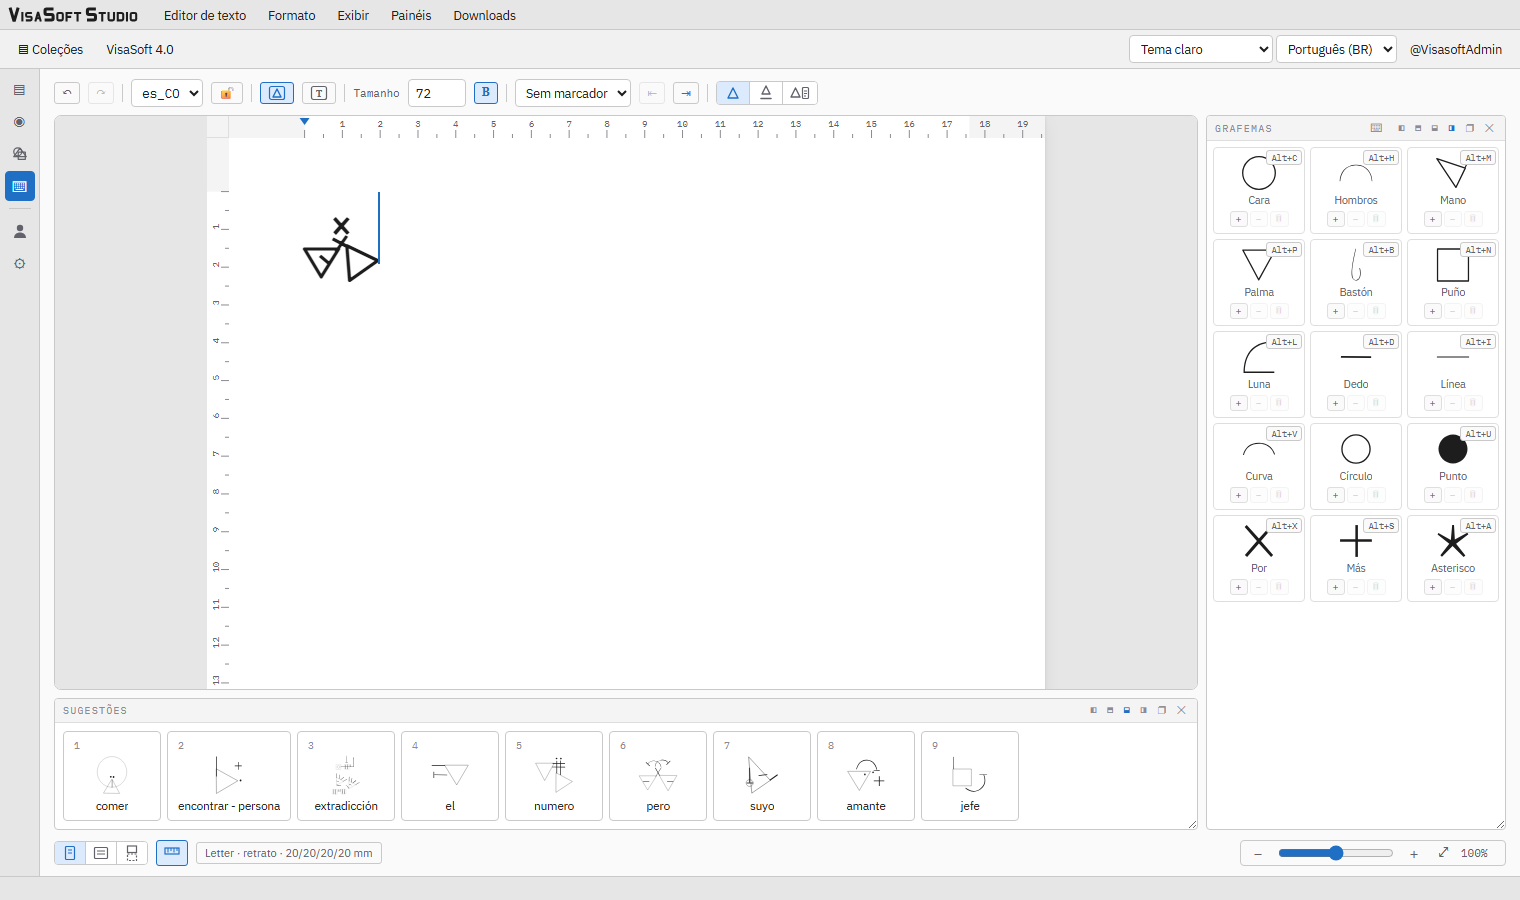
Task: Click the undo arrow icon in toolbar
Action: [x=67, y=93]
